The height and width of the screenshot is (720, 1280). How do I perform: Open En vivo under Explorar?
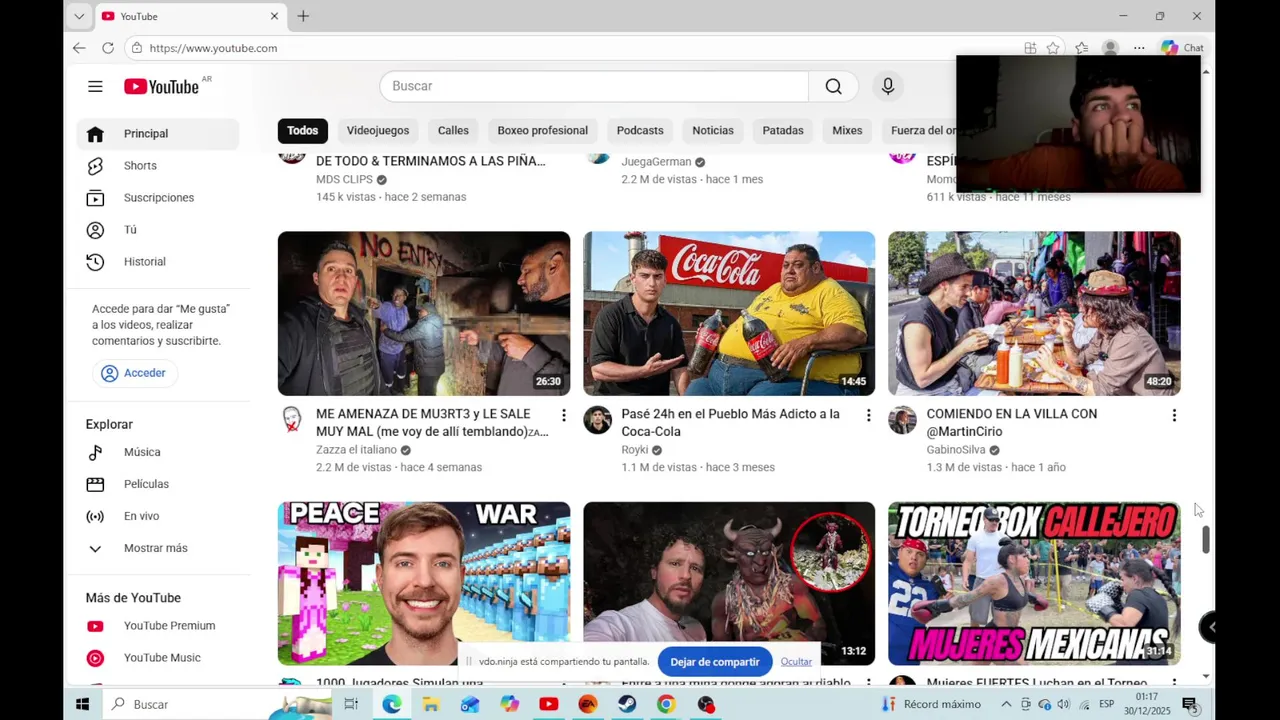pyautogui.click(x=157, y=516)
